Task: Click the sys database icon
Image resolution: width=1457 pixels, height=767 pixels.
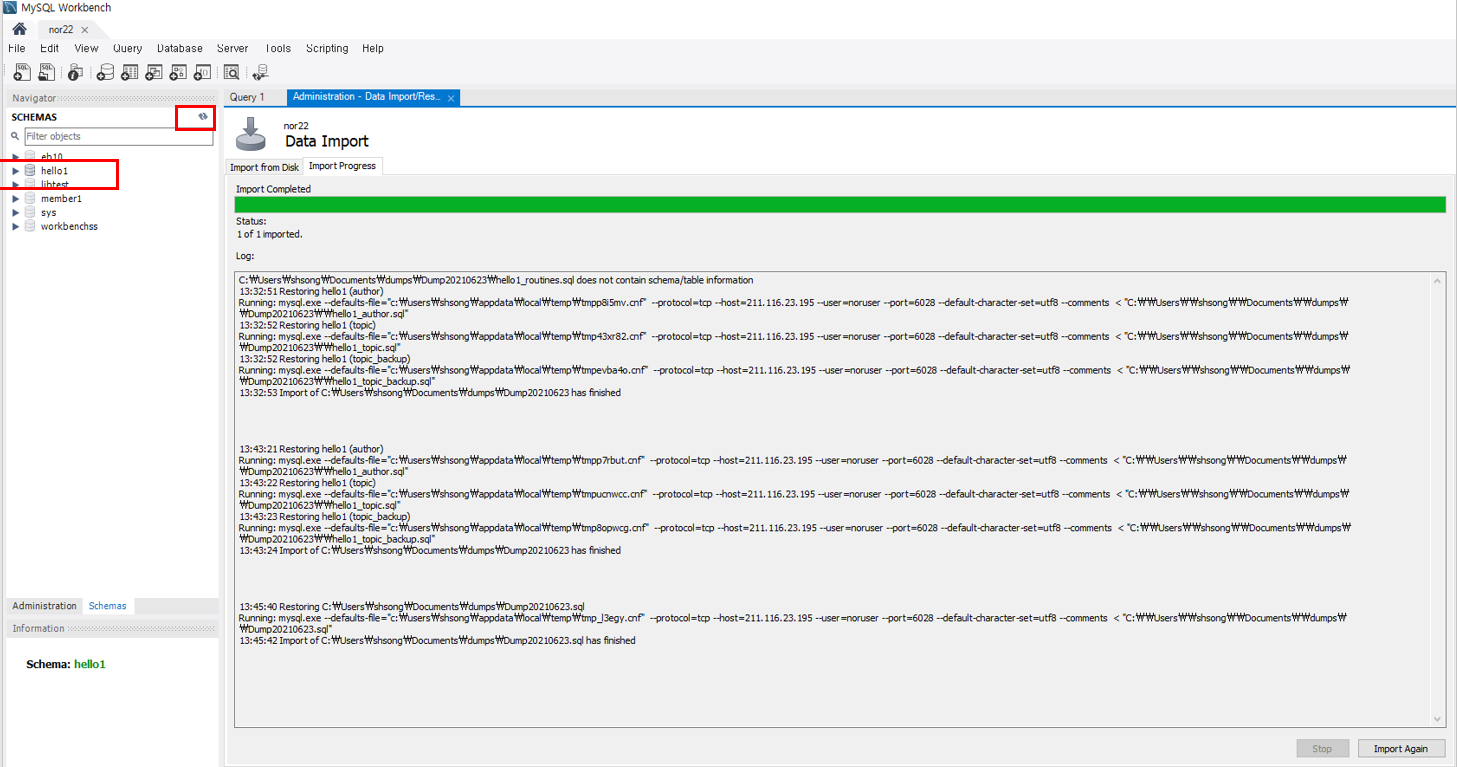Action: pos(30,213)
